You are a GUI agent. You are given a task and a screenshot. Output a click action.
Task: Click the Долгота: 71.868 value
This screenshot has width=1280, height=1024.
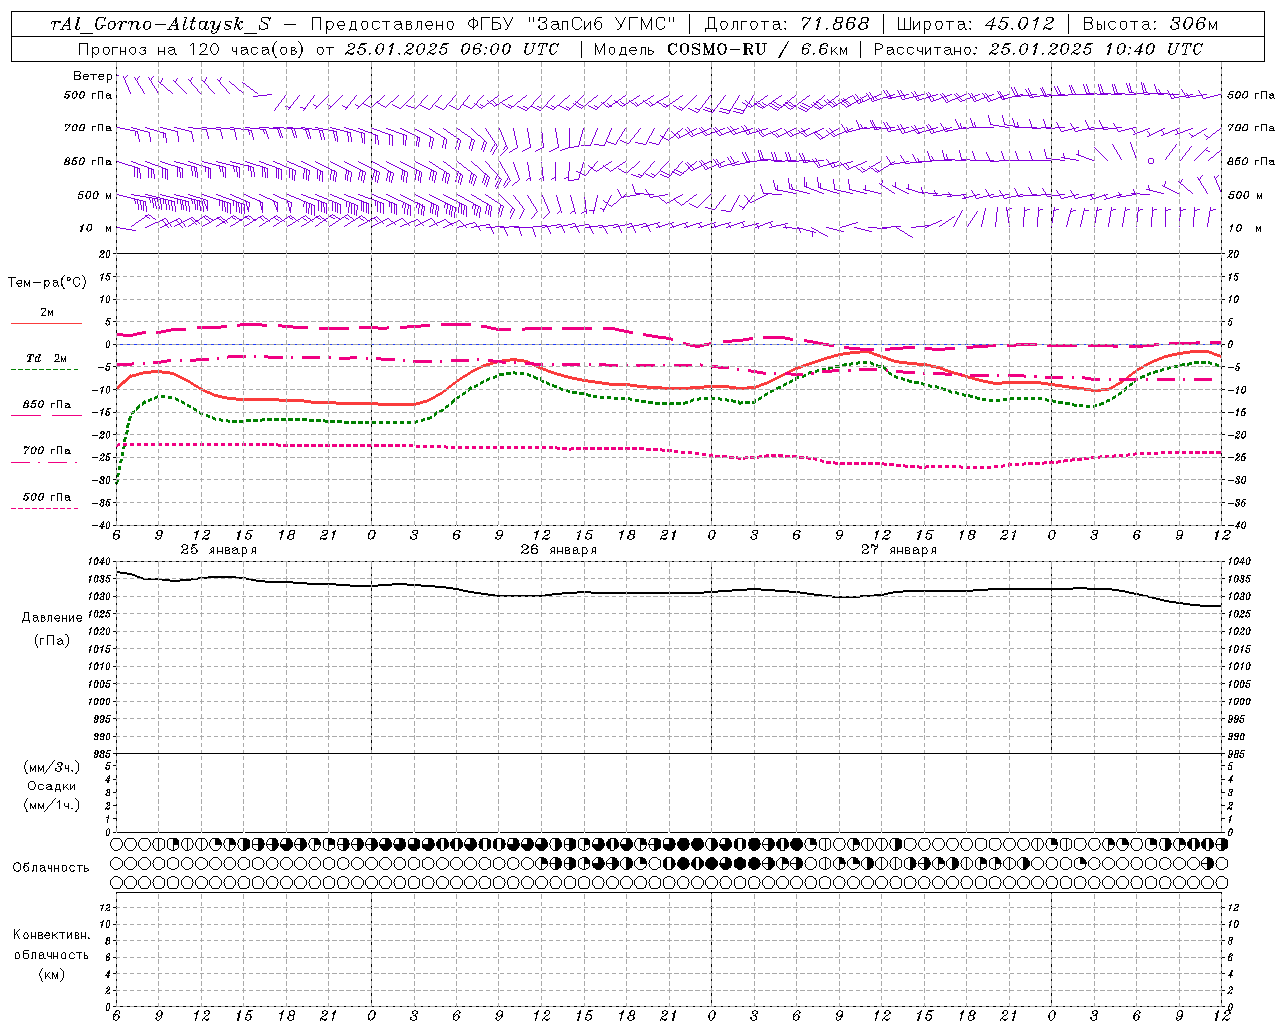tap(787, 24)
